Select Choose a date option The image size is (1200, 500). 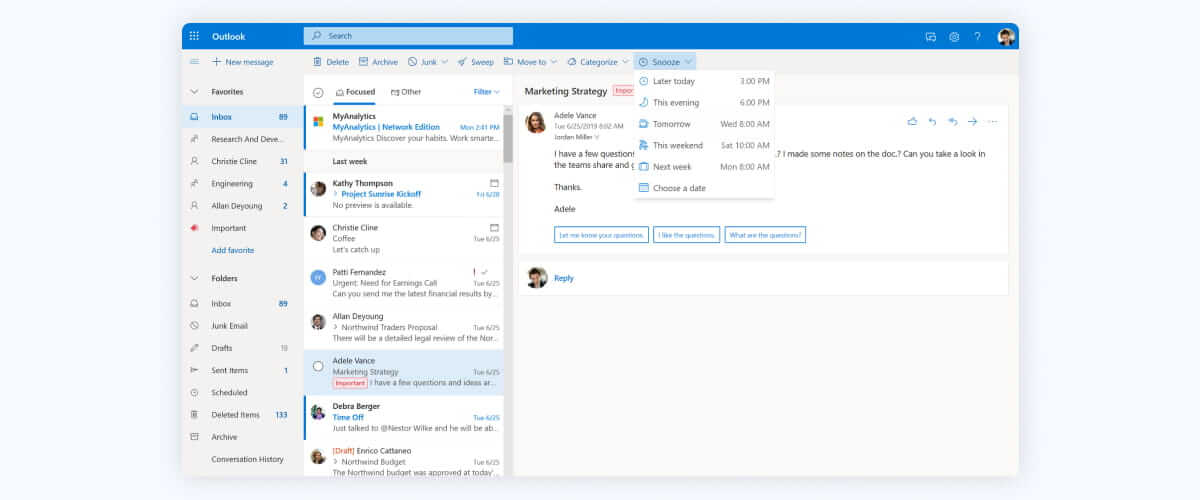point(704,188)
